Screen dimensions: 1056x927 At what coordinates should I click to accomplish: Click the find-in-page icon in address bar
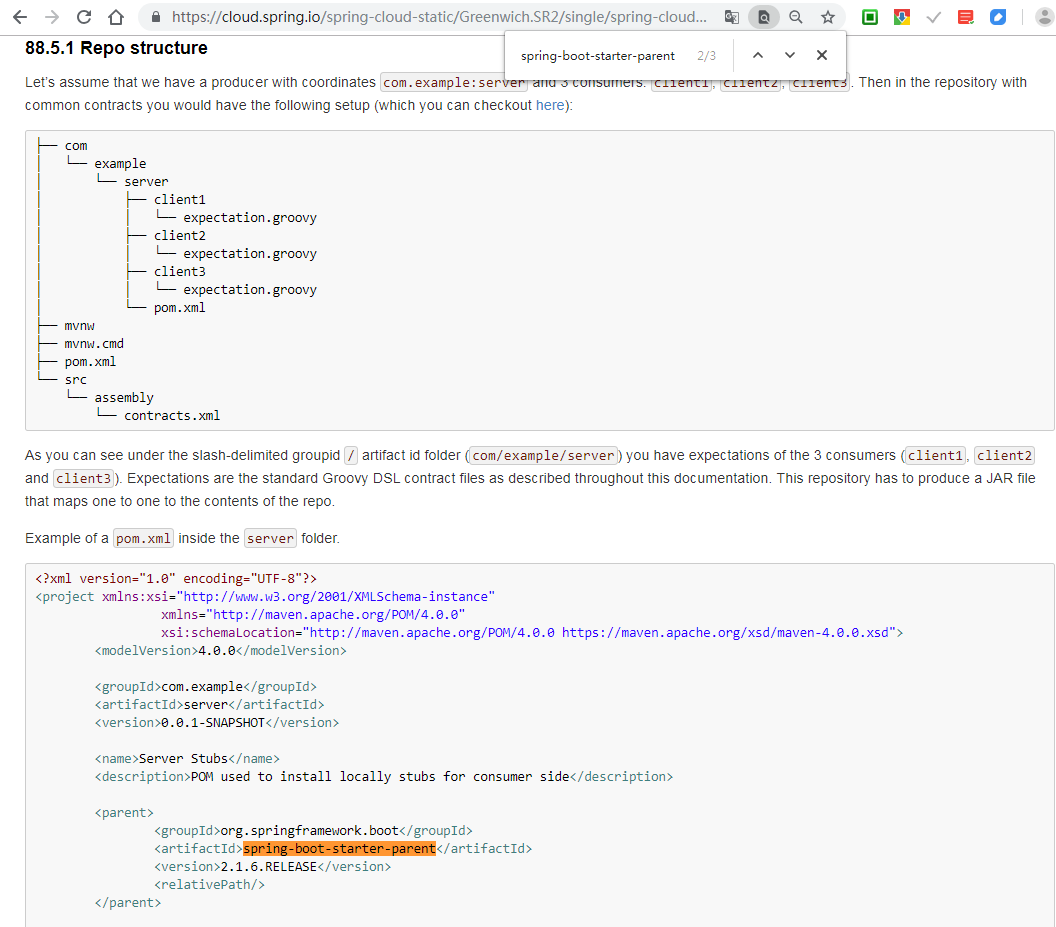pos(764,17)
